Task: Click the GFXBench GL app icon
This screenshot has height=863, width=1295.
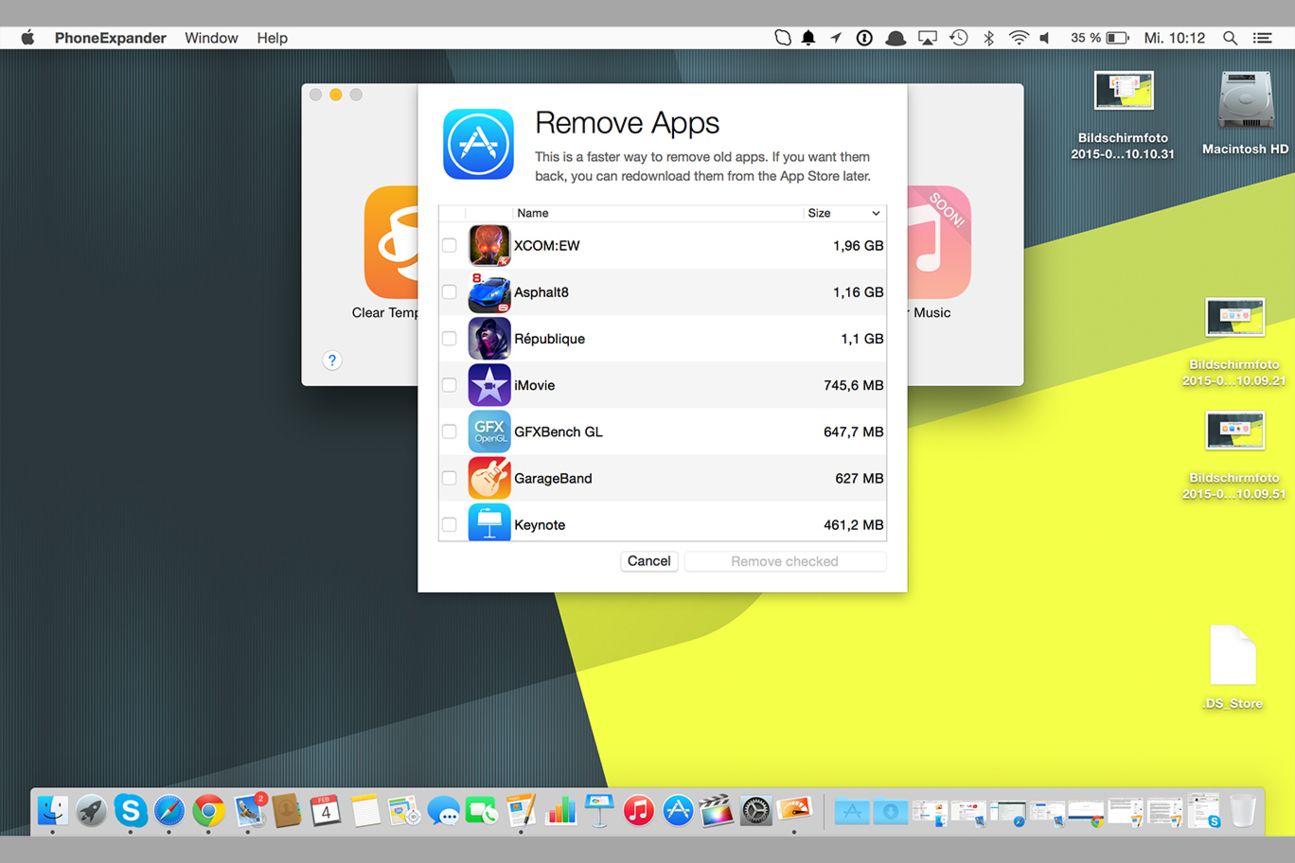Action: click(x=489, y=432)
